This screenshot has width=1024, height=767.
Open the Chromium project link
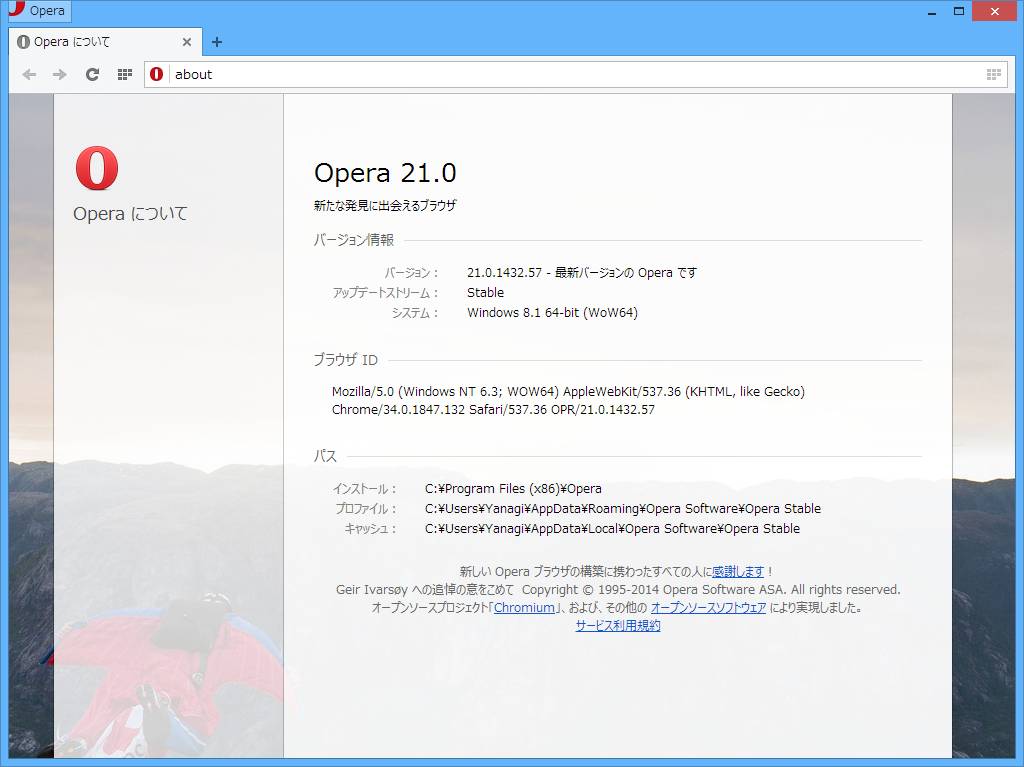point(524,607)
